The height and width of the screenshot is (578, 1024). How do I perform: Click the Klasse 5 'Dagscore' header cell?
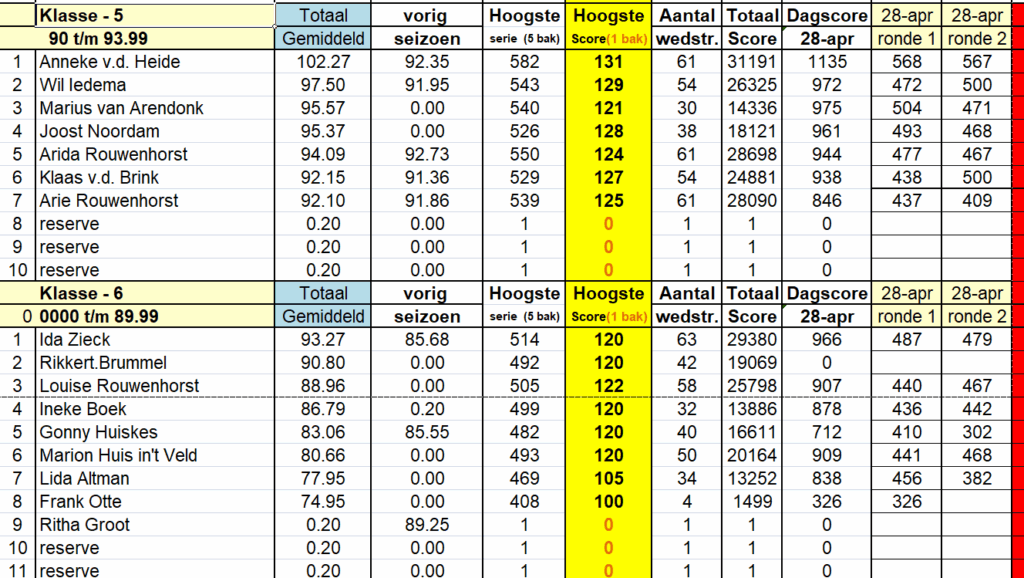point(826,15)
